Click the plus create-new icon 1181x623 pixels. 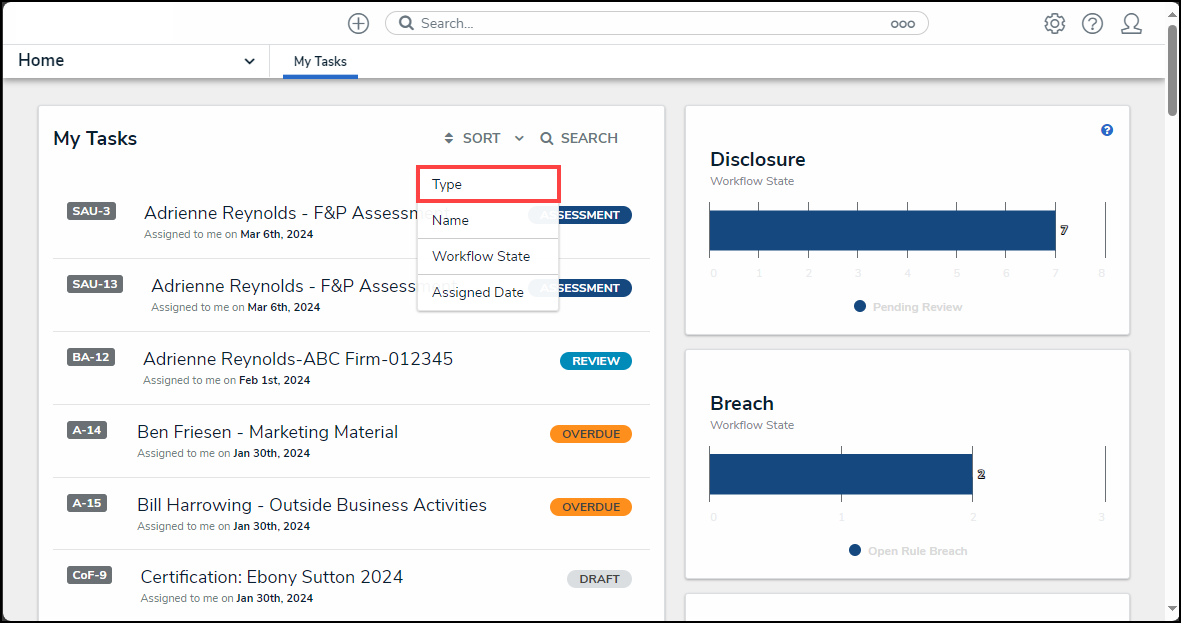pos(358,23)
